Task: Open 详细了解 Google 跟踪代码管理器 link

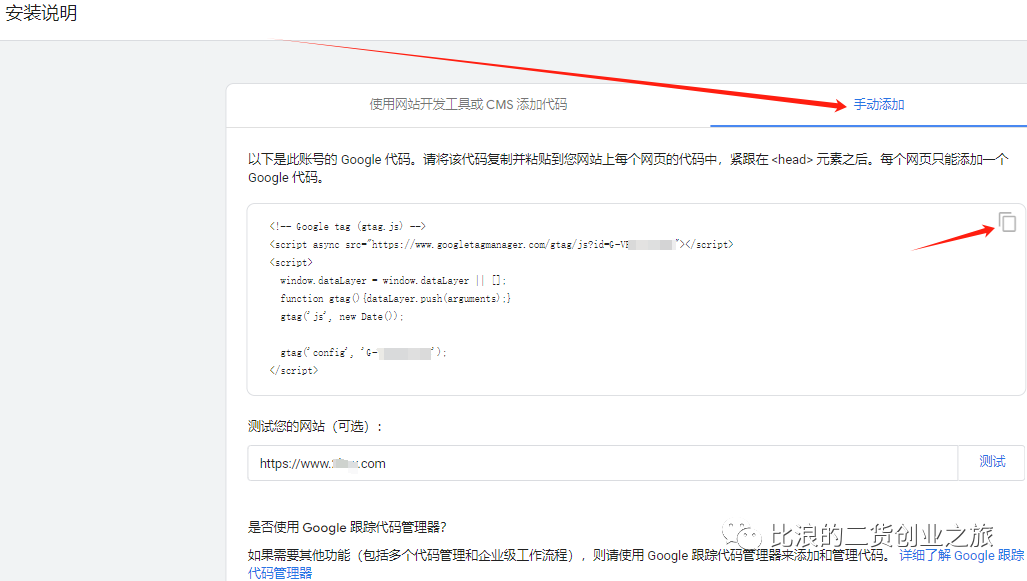Action: [962, 555]
